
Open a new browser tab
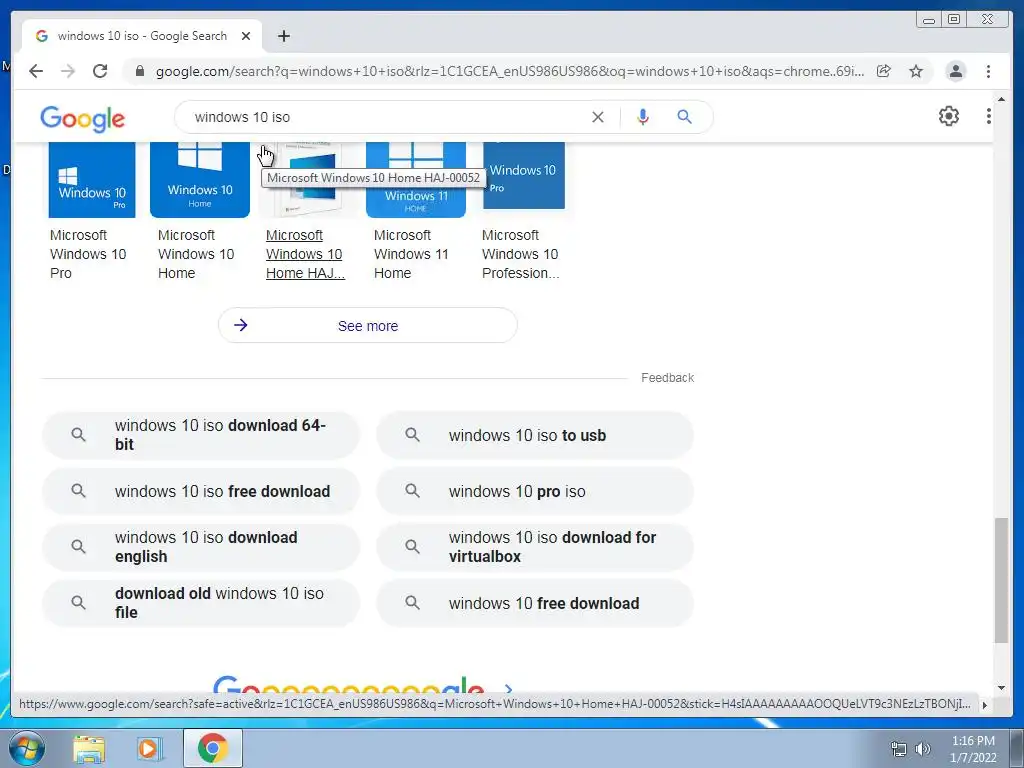283,36
